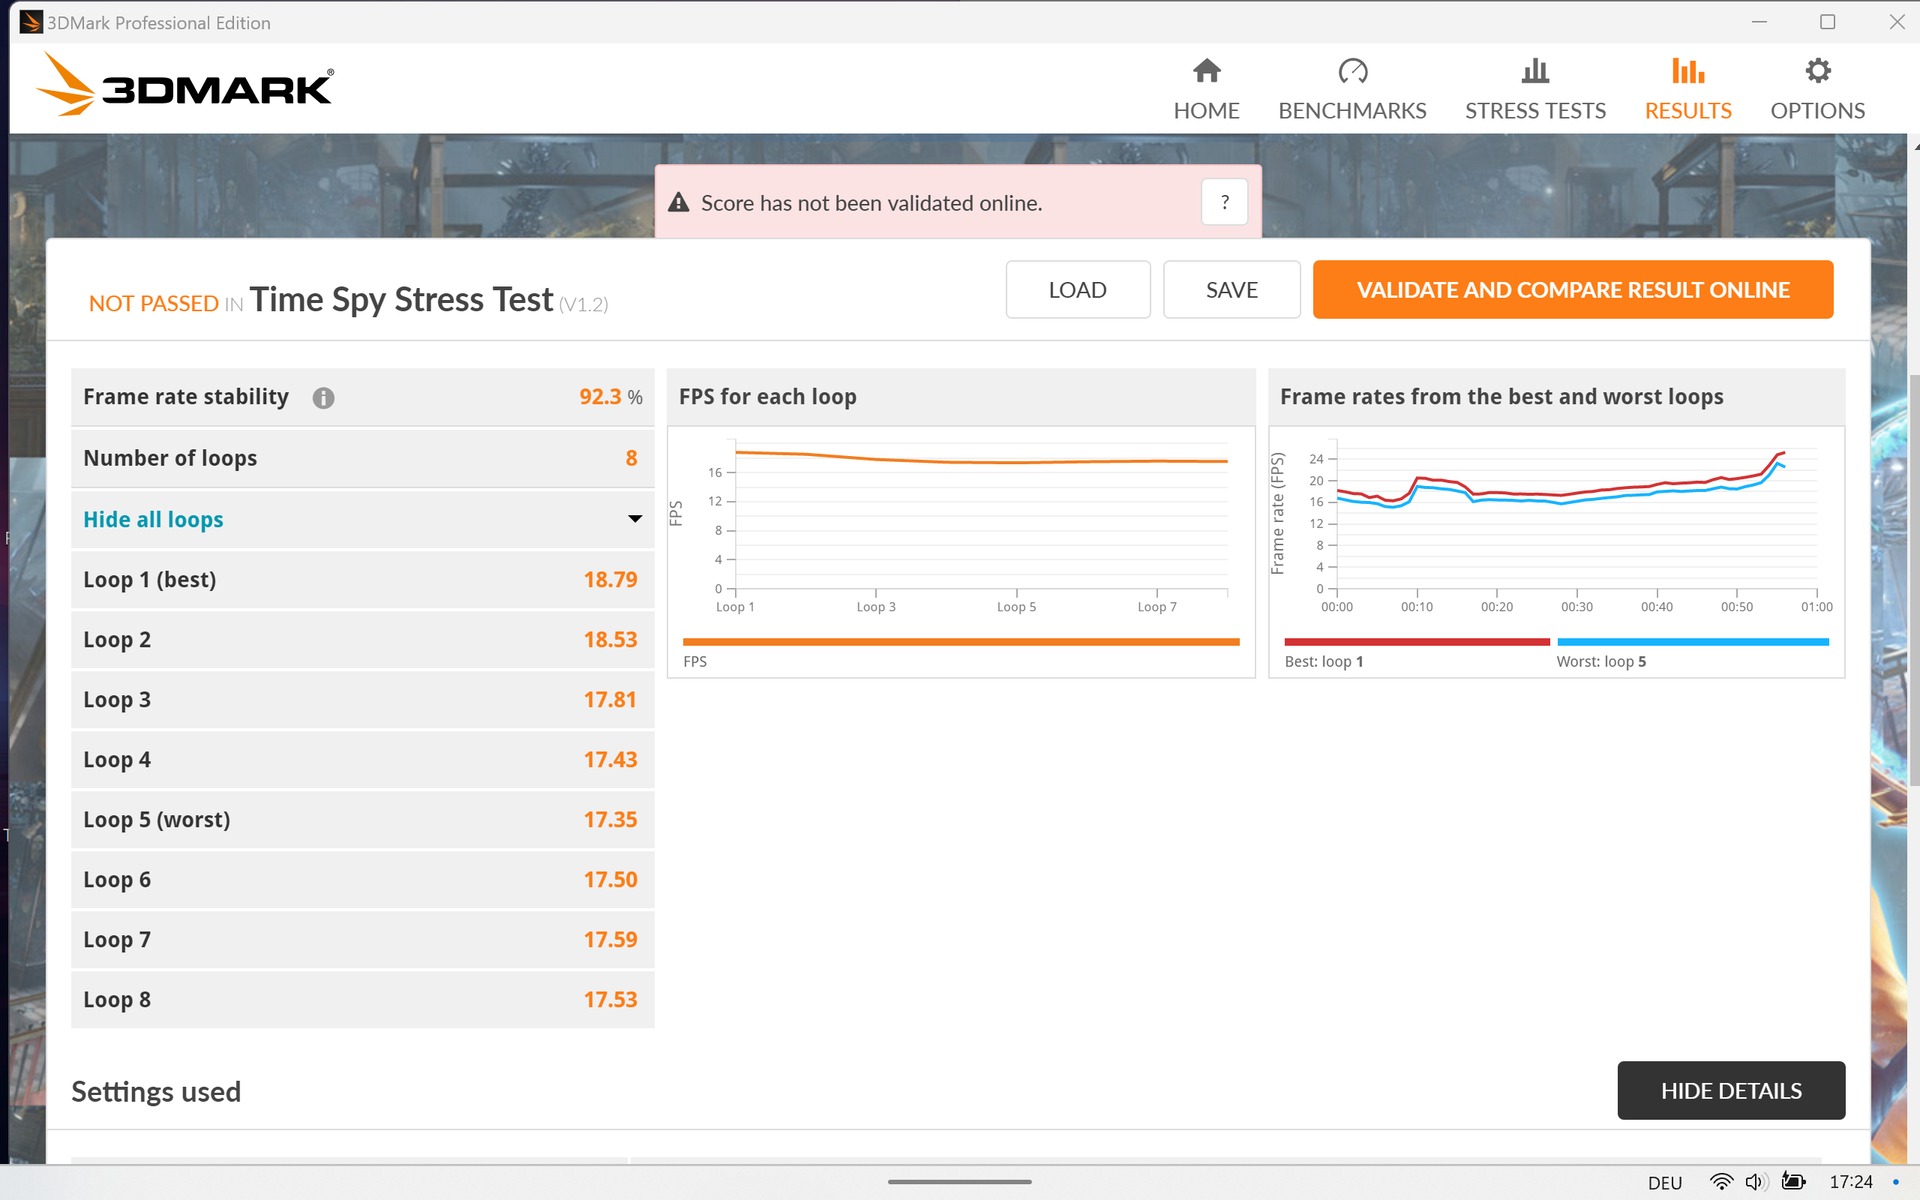Viewport: 1920px width, 1200px height.
Task: Click the Wi-Fi icon in the system tray
Action: (1721, 1182)
